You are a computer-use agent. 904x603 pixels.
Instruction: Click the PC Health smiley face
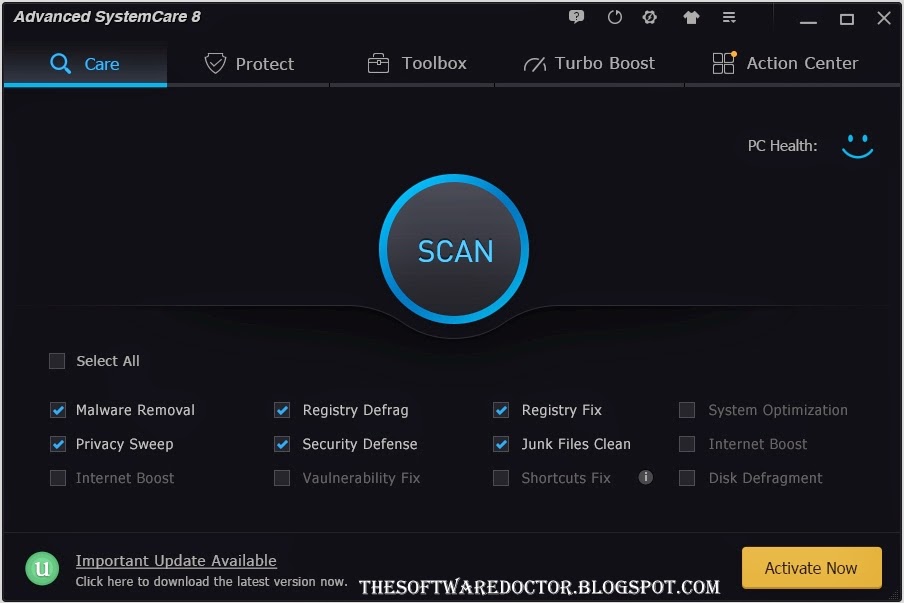point(857,146)
